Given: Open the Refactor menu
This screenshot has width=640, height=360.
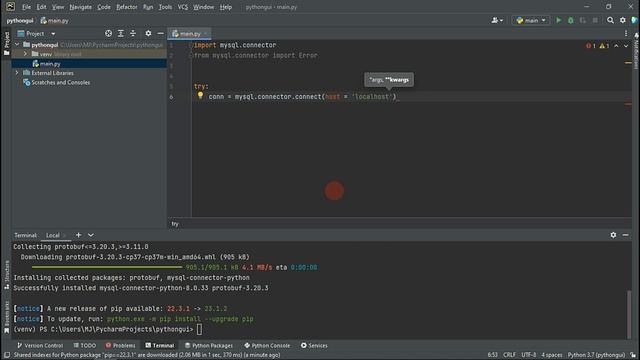Looking at the screenshot, I should tap(127, 7).
